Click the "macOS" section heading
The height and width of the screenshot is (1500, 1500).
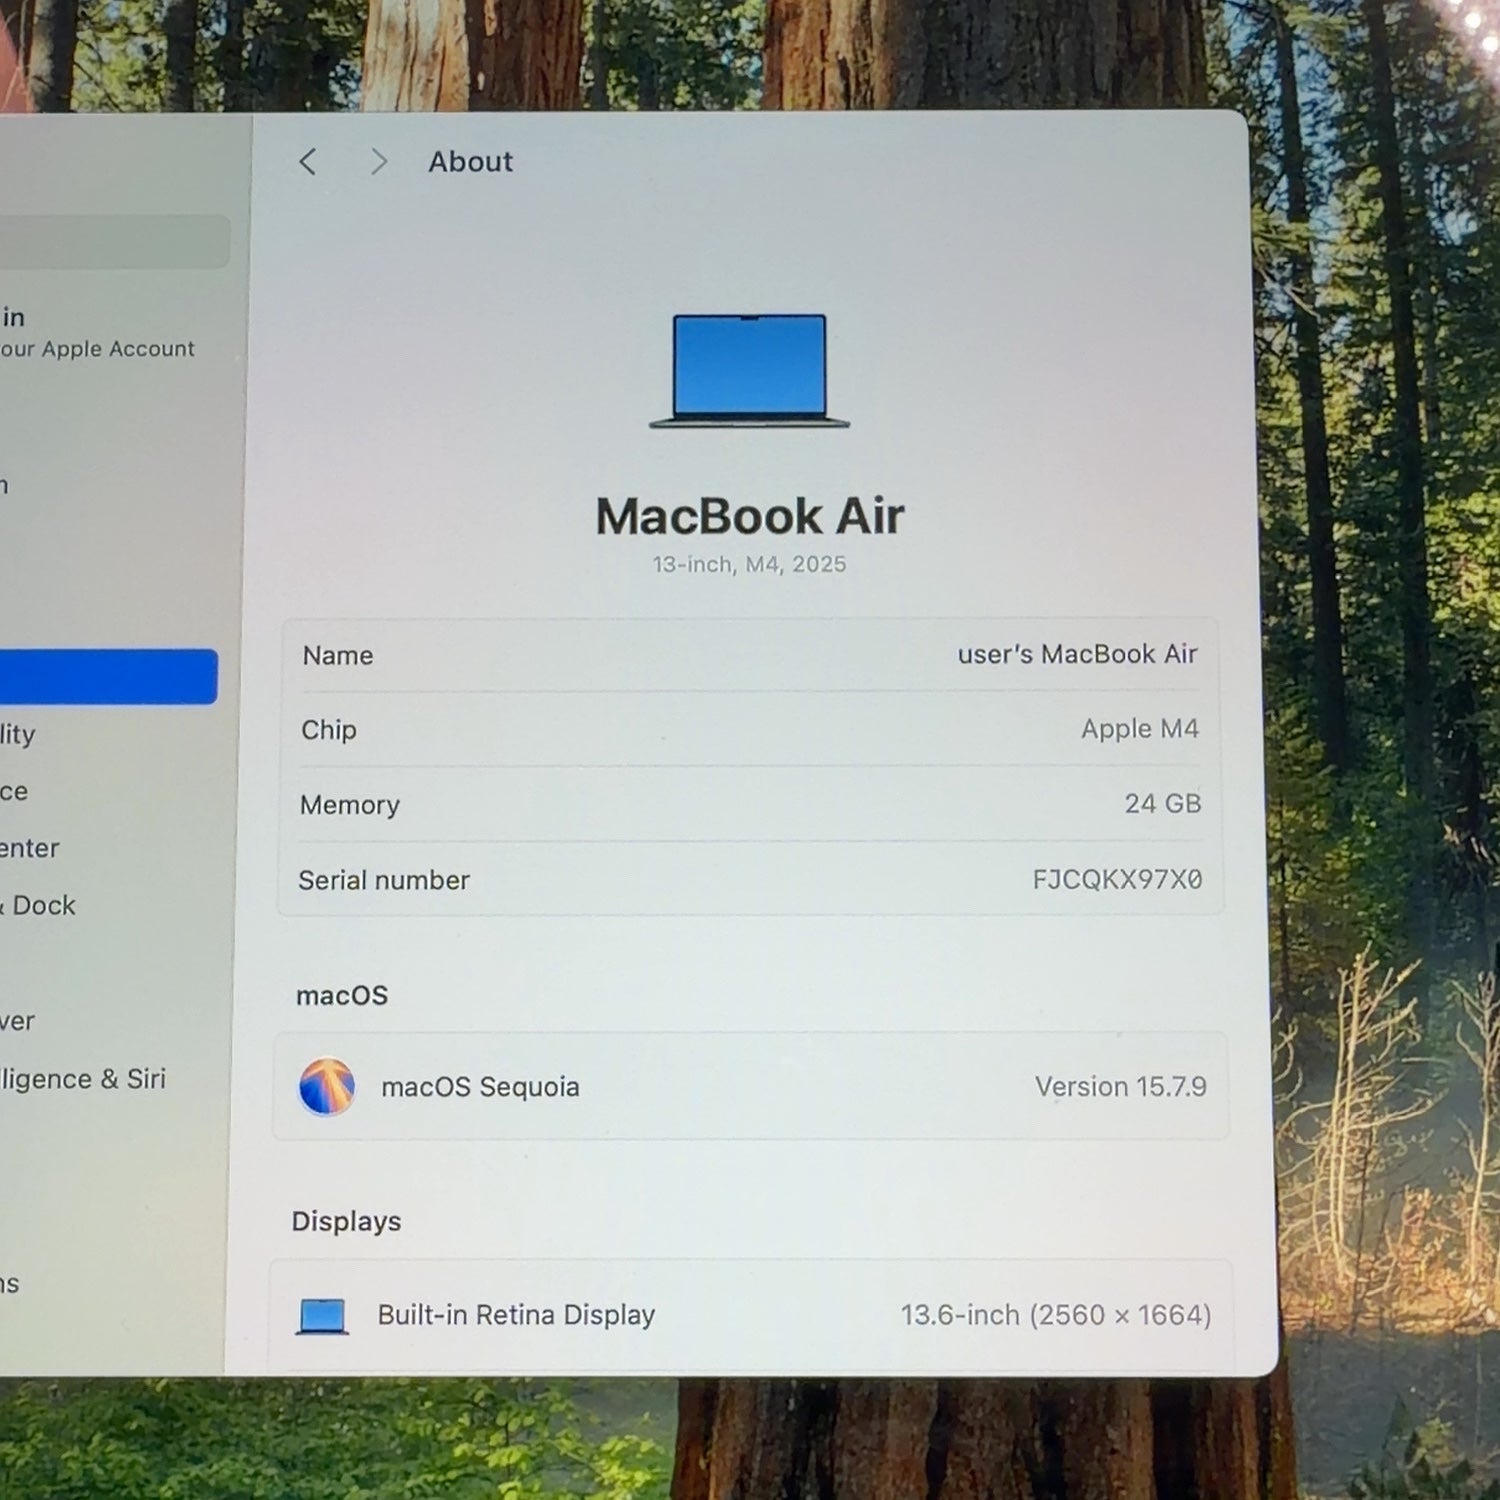point(342,996)
